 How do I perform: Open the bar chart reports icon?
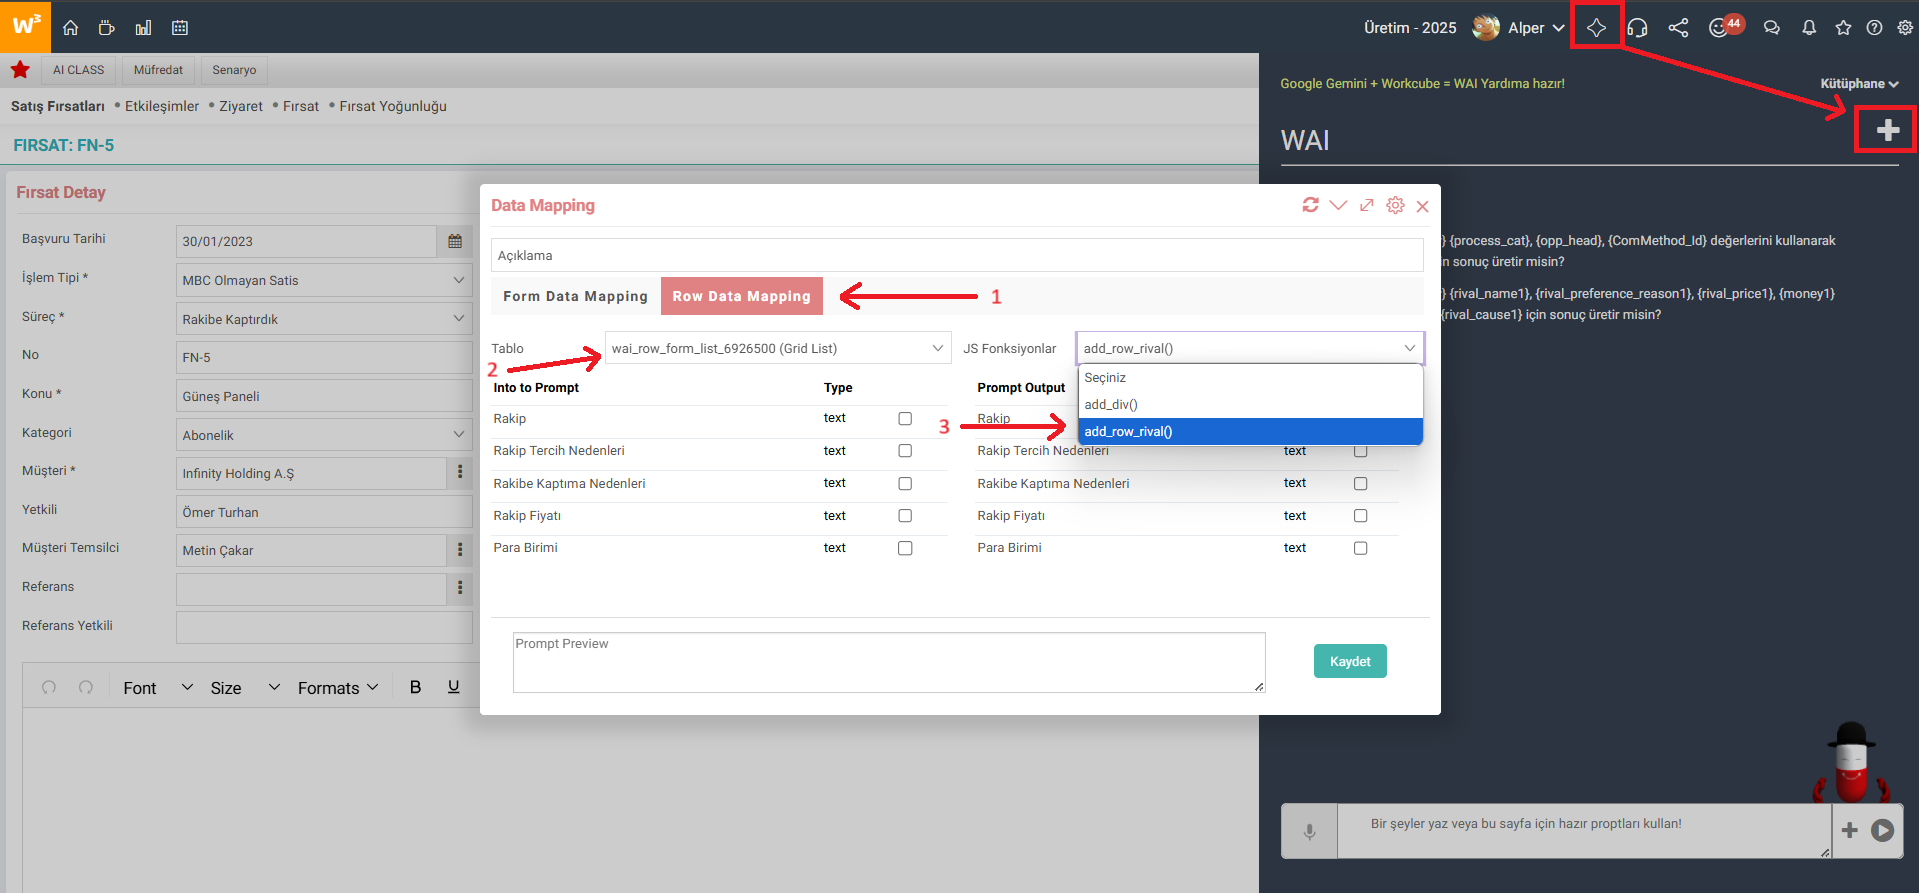[x=143, y=28]
